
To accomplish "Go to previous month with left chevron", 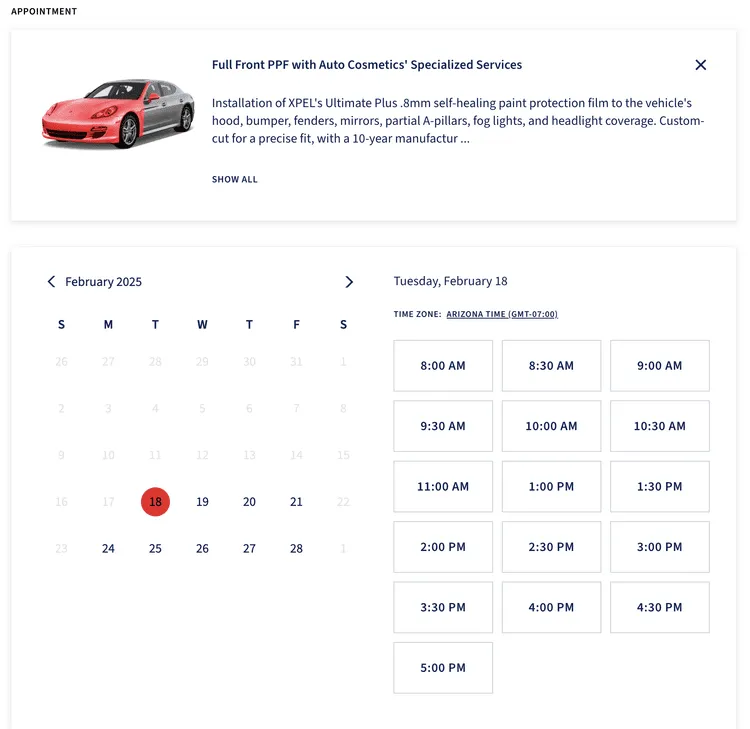I will pyautogui.click(x=52, y=282).
